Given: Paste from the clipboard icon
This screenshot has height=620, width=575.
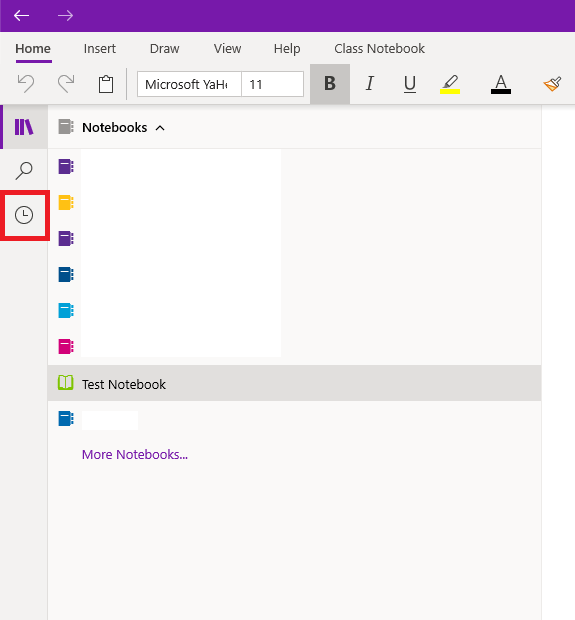Looking at the screenshot, I should (106, 84).
